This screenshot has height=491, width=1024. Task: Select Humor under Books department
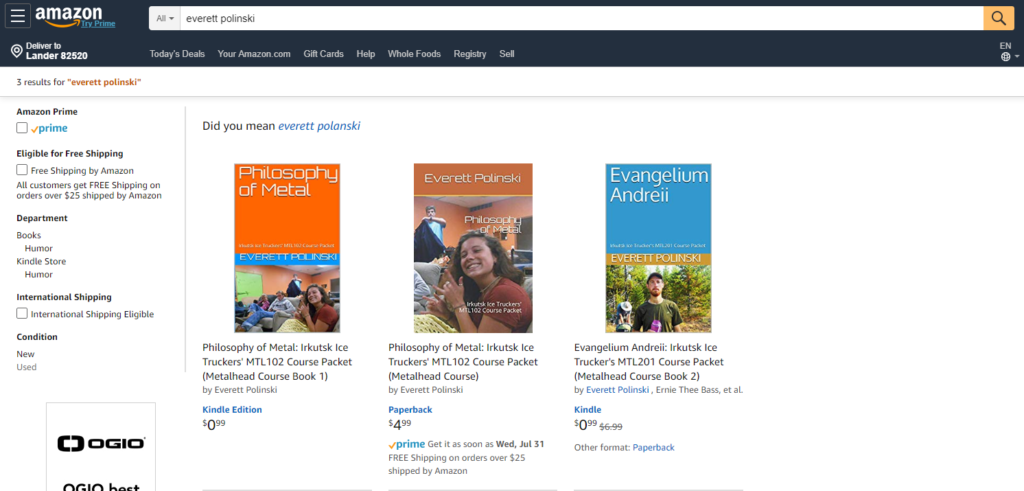point(39,248)
